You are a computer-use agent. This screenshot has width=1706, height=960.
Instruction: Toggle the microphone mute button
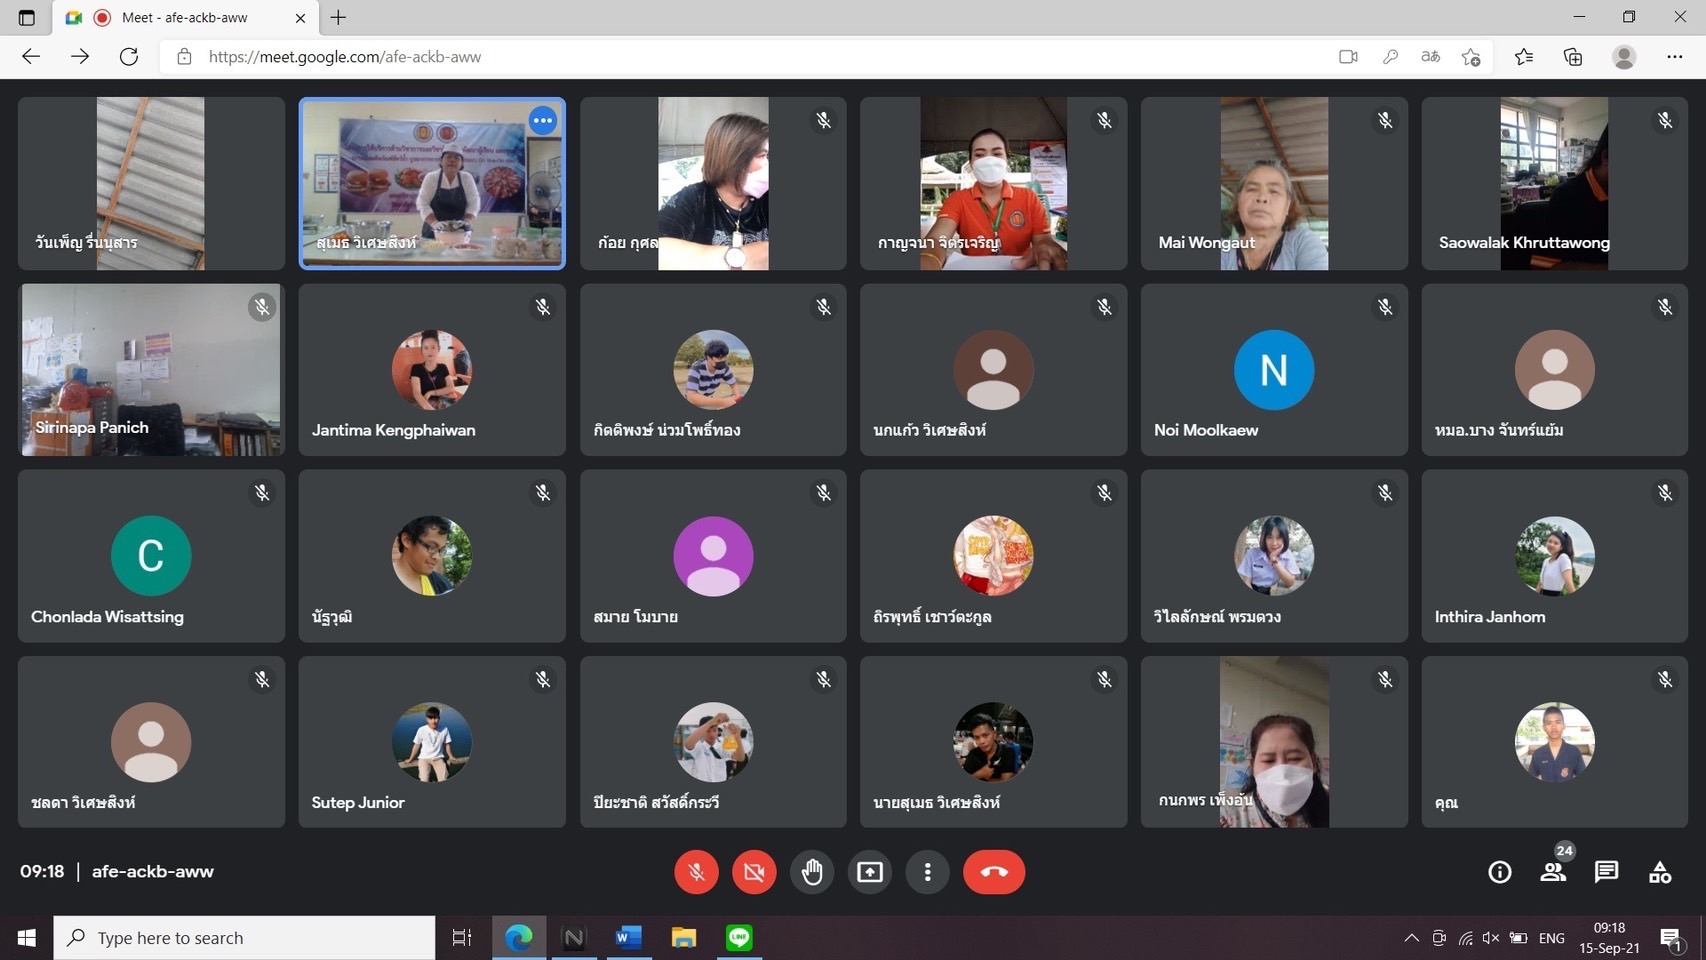tap(696, 872)
